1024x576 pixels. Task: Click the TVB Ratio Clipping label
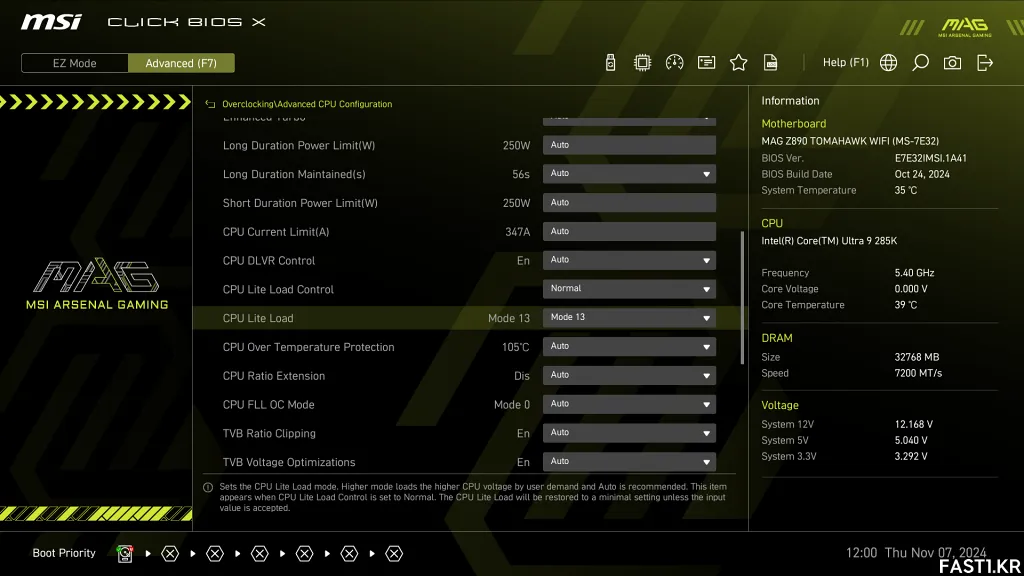click(269, 433)
